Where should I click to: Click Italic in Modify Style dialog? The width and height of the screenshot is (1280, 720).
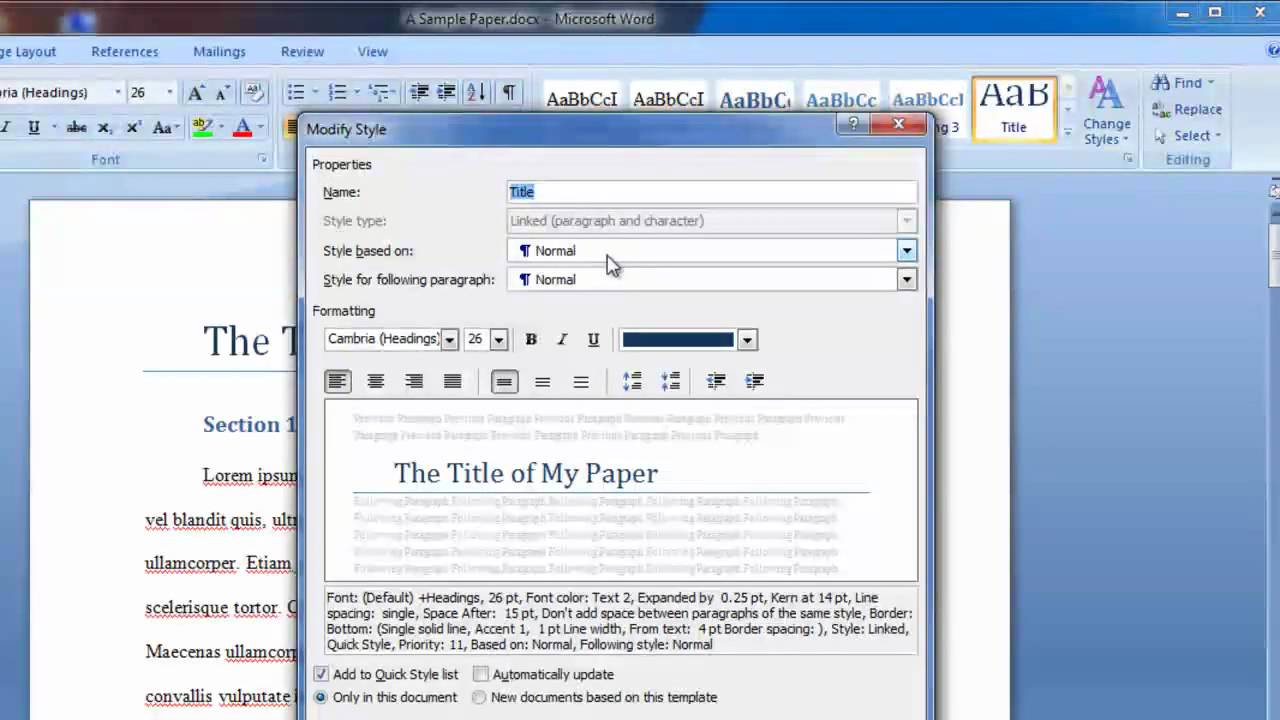click(x=562, y=340)
